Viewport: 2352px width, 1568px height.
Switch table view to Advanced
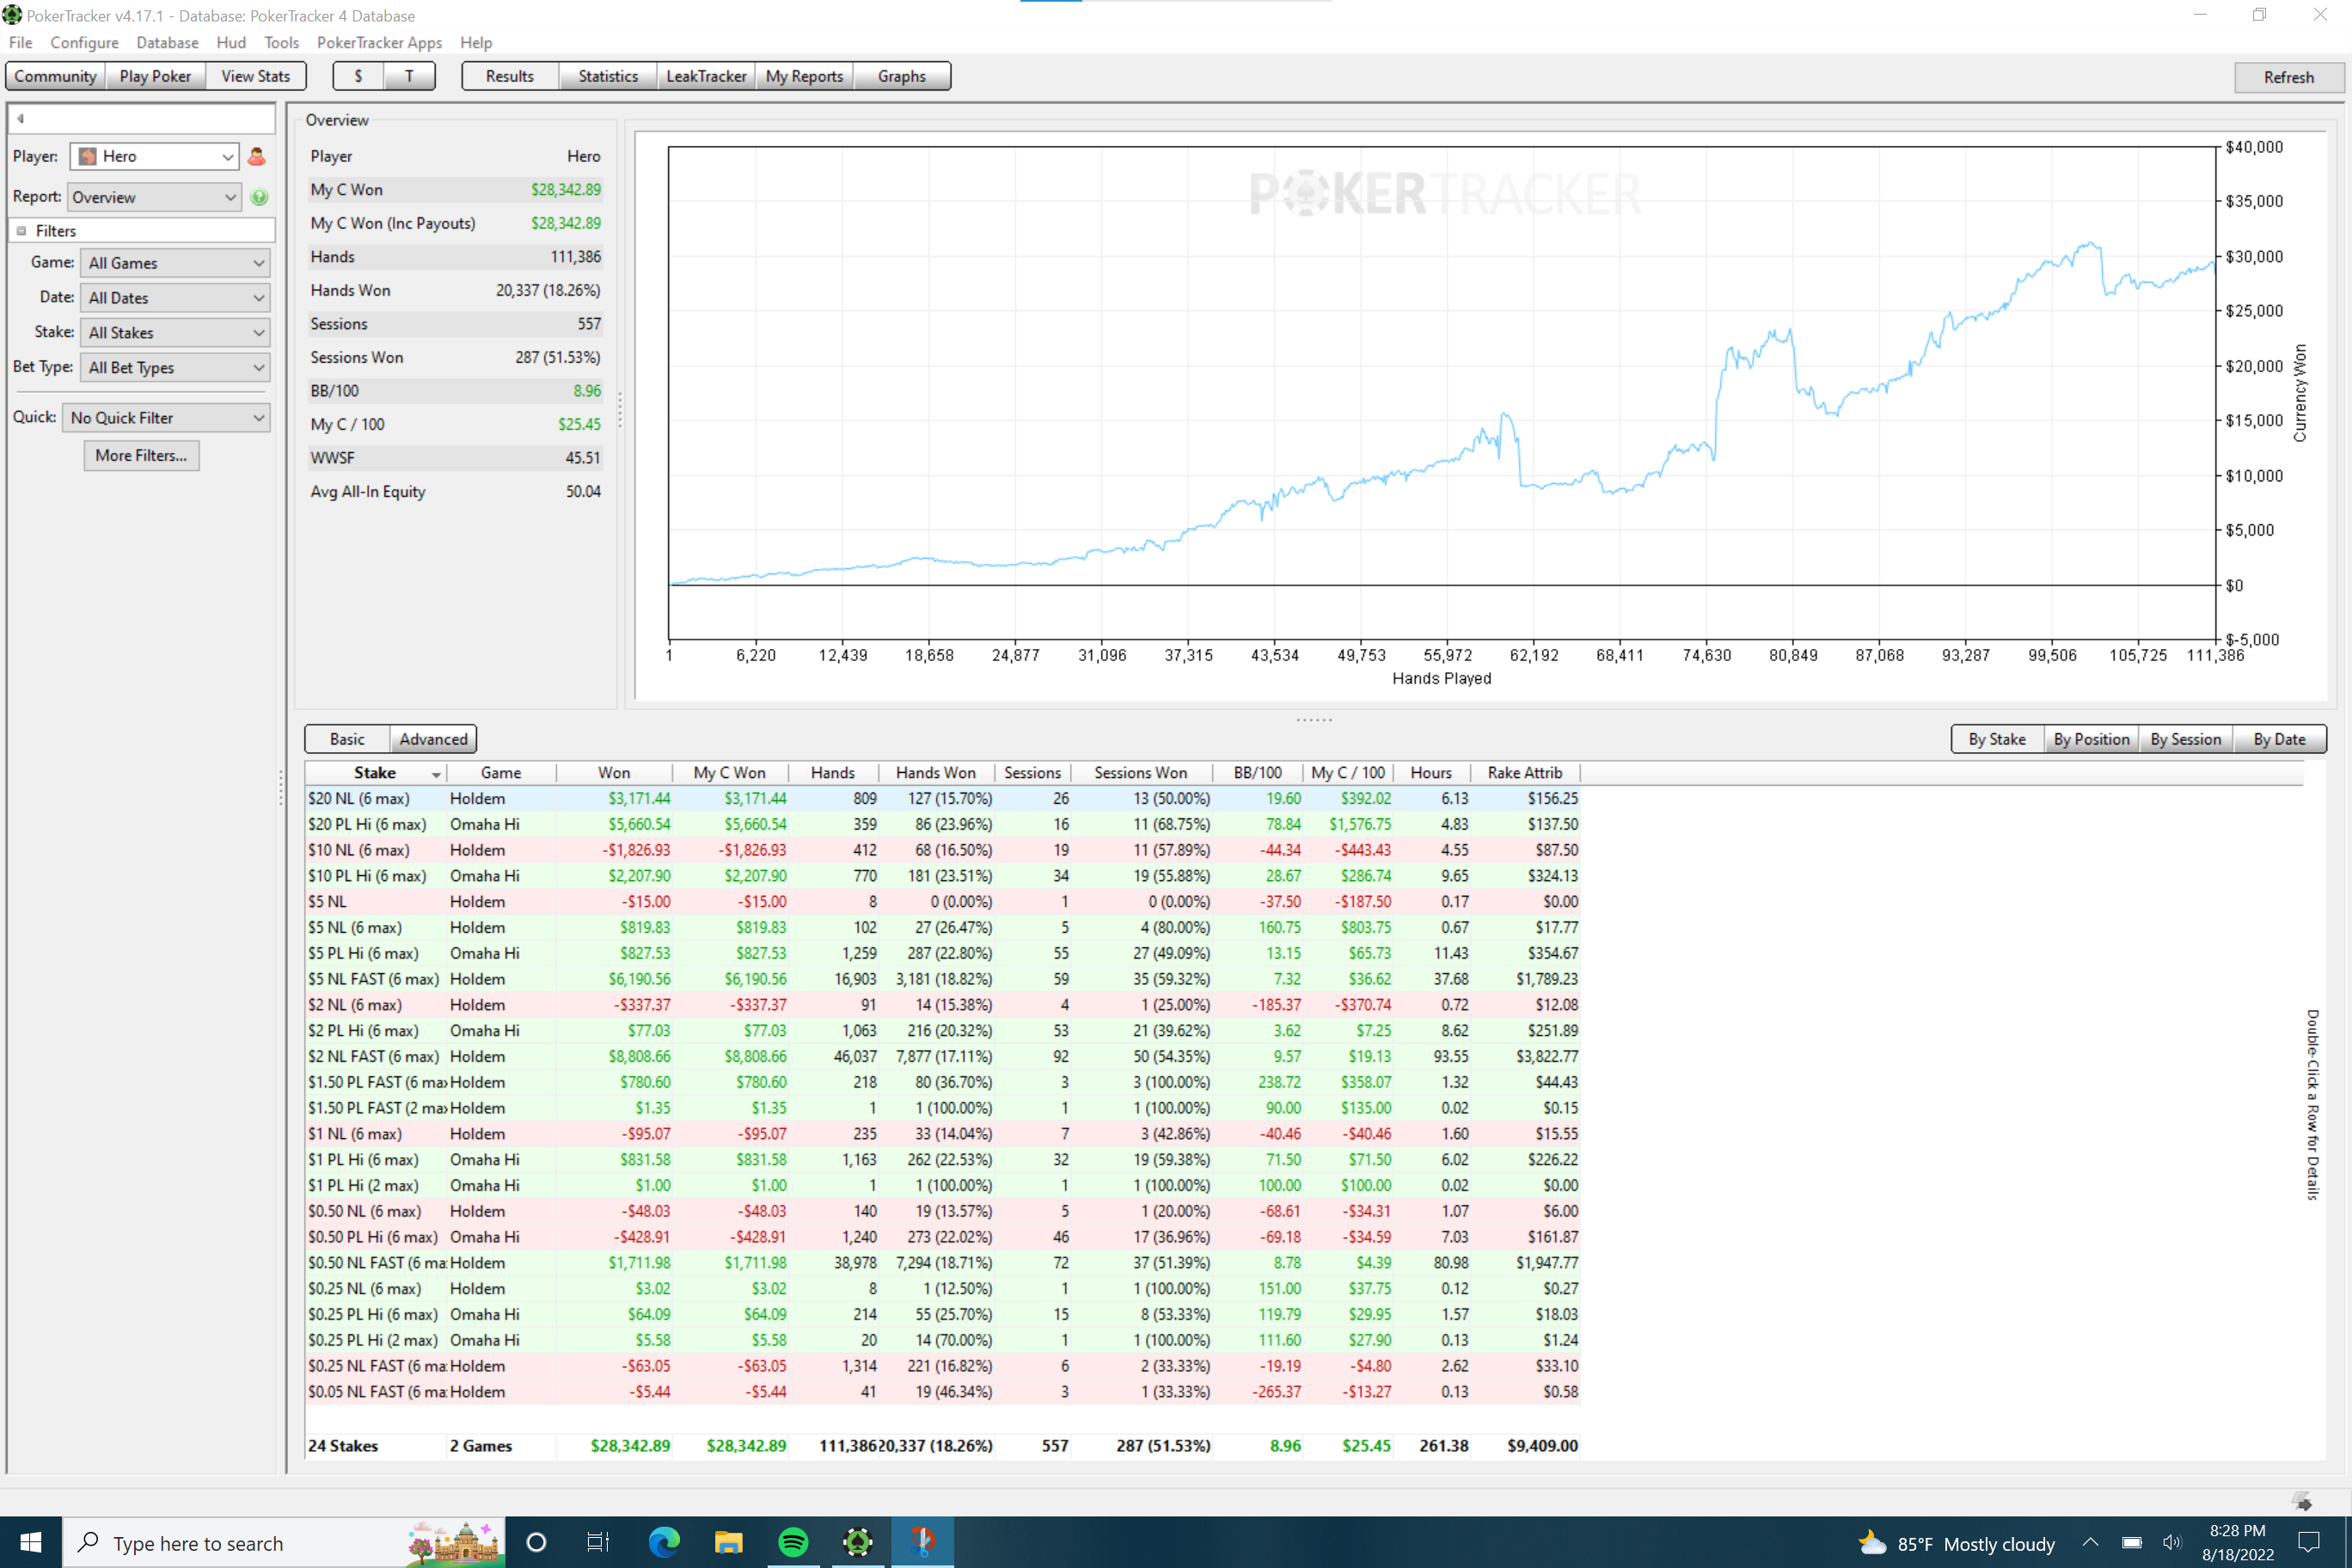click(433, 739)
